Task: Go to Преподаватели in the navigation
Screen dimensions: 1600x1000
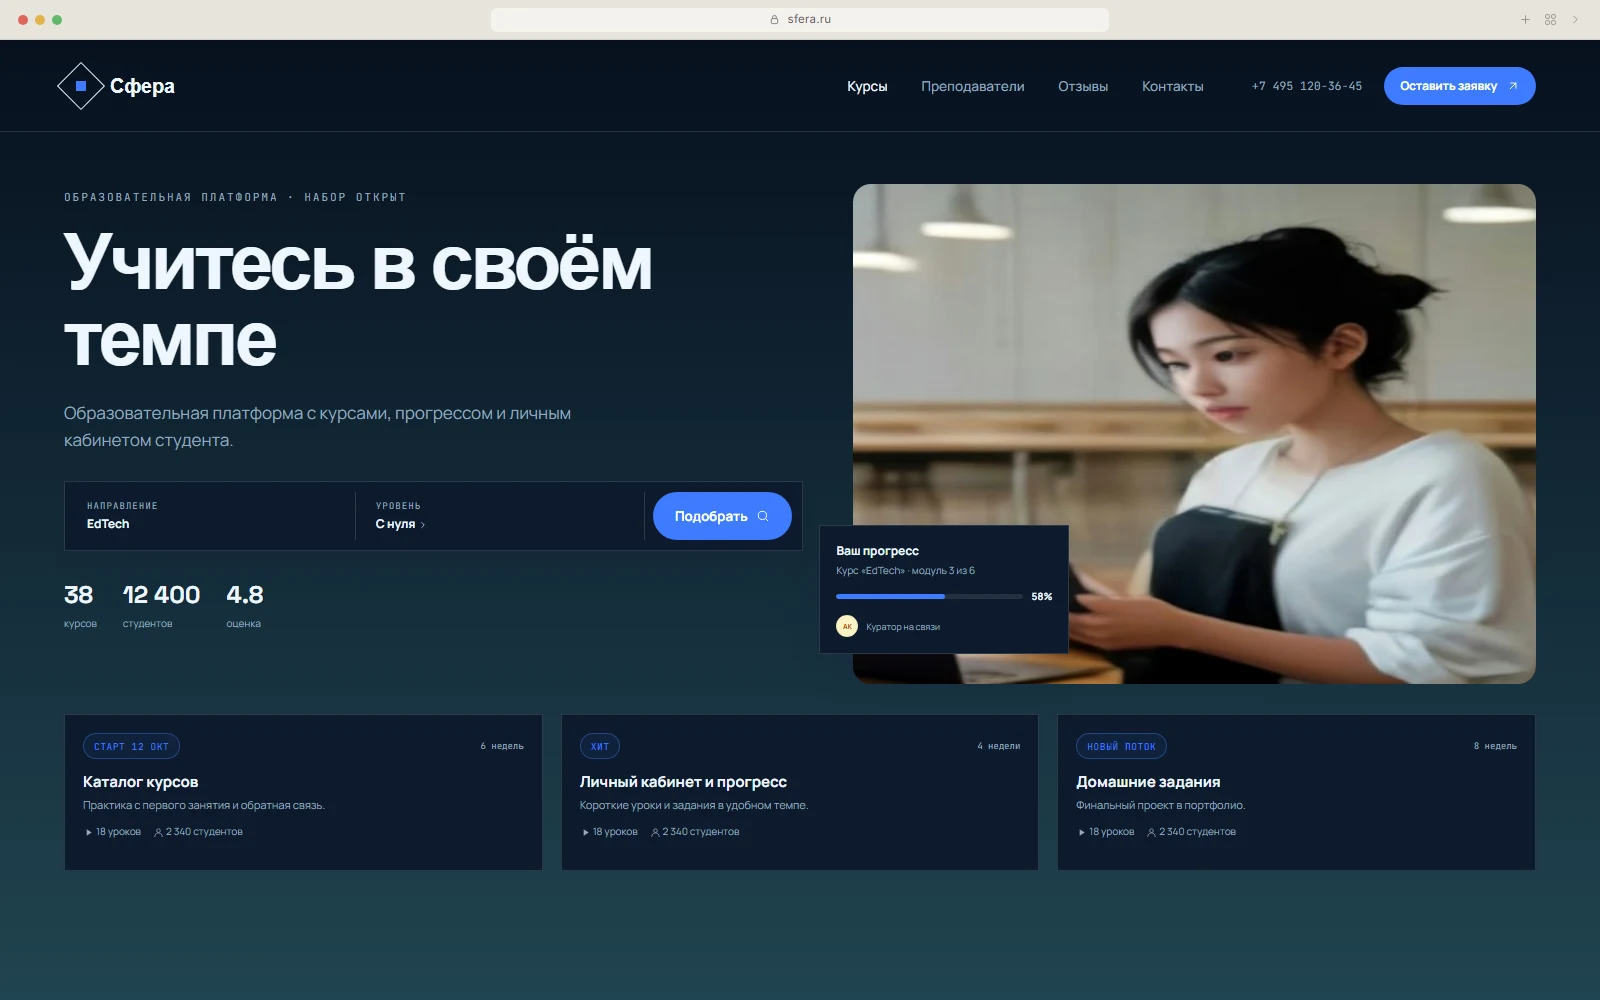Action: [x=972, y=86]
